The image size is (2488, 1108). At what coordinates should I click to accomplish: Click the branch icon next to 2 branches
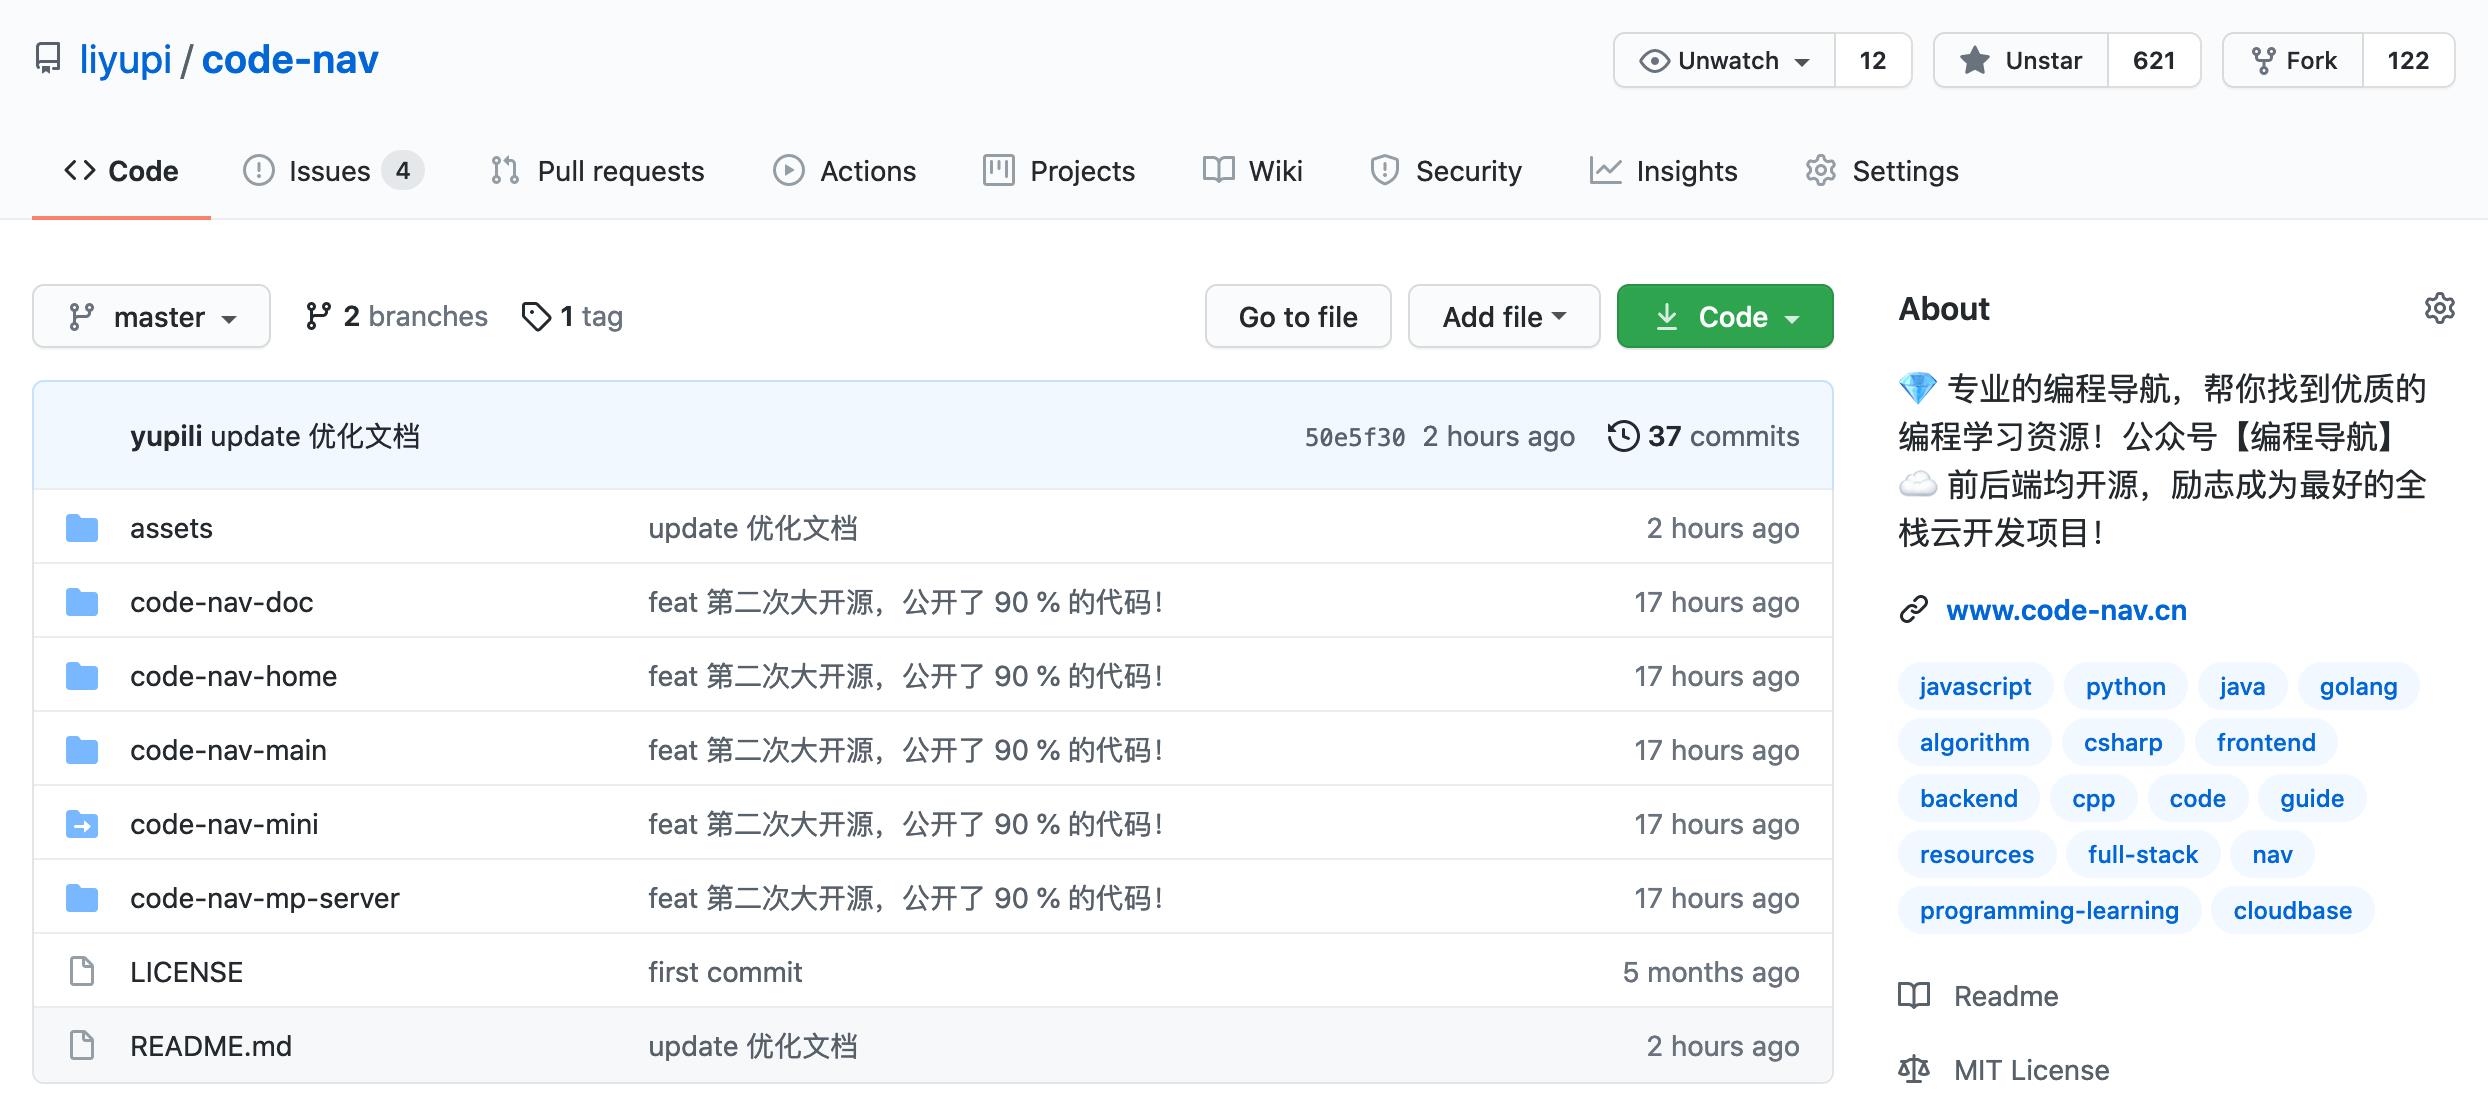[x=318, y=316]
